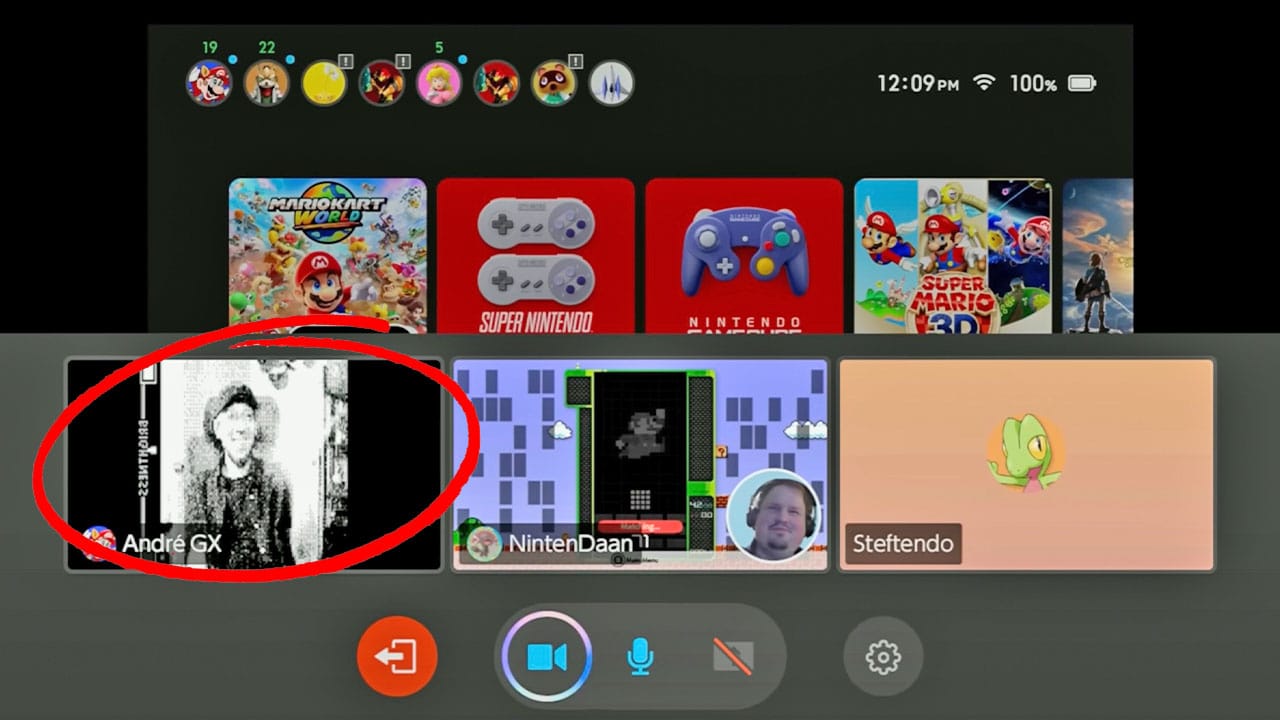Click the exclamation badge on Tom Nook avatar
The image size is (1280, 720).
click(575, 61)
